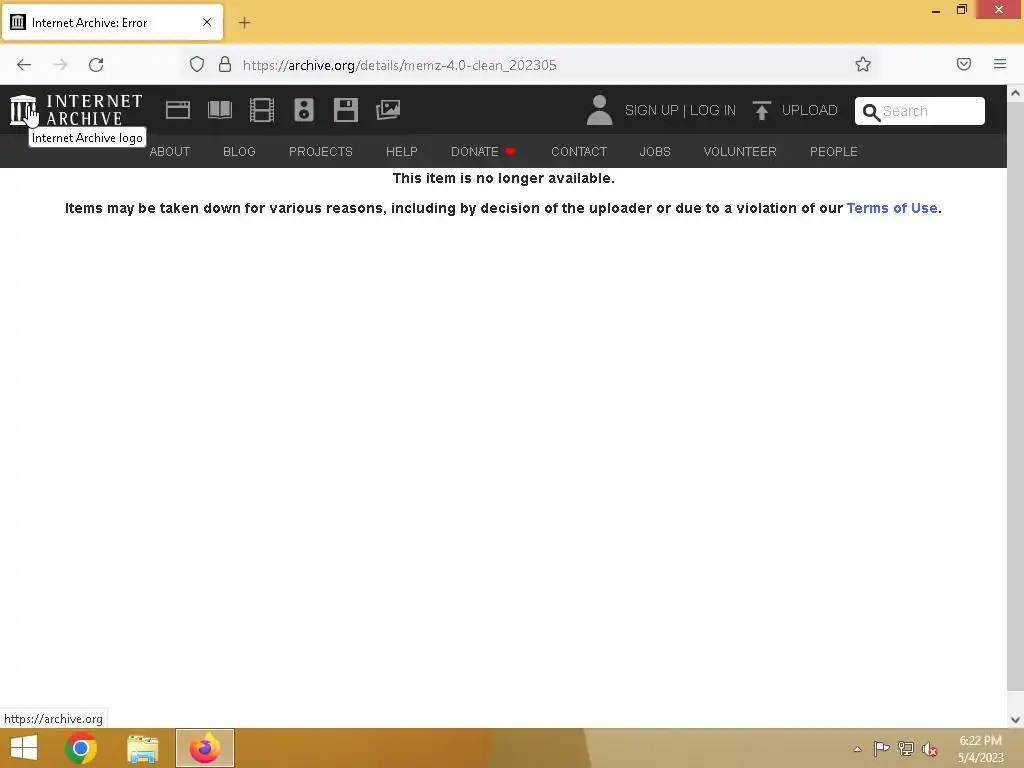1024x768 pixels.
Task: Open the Texts book icon
Action: pos(220,110)
